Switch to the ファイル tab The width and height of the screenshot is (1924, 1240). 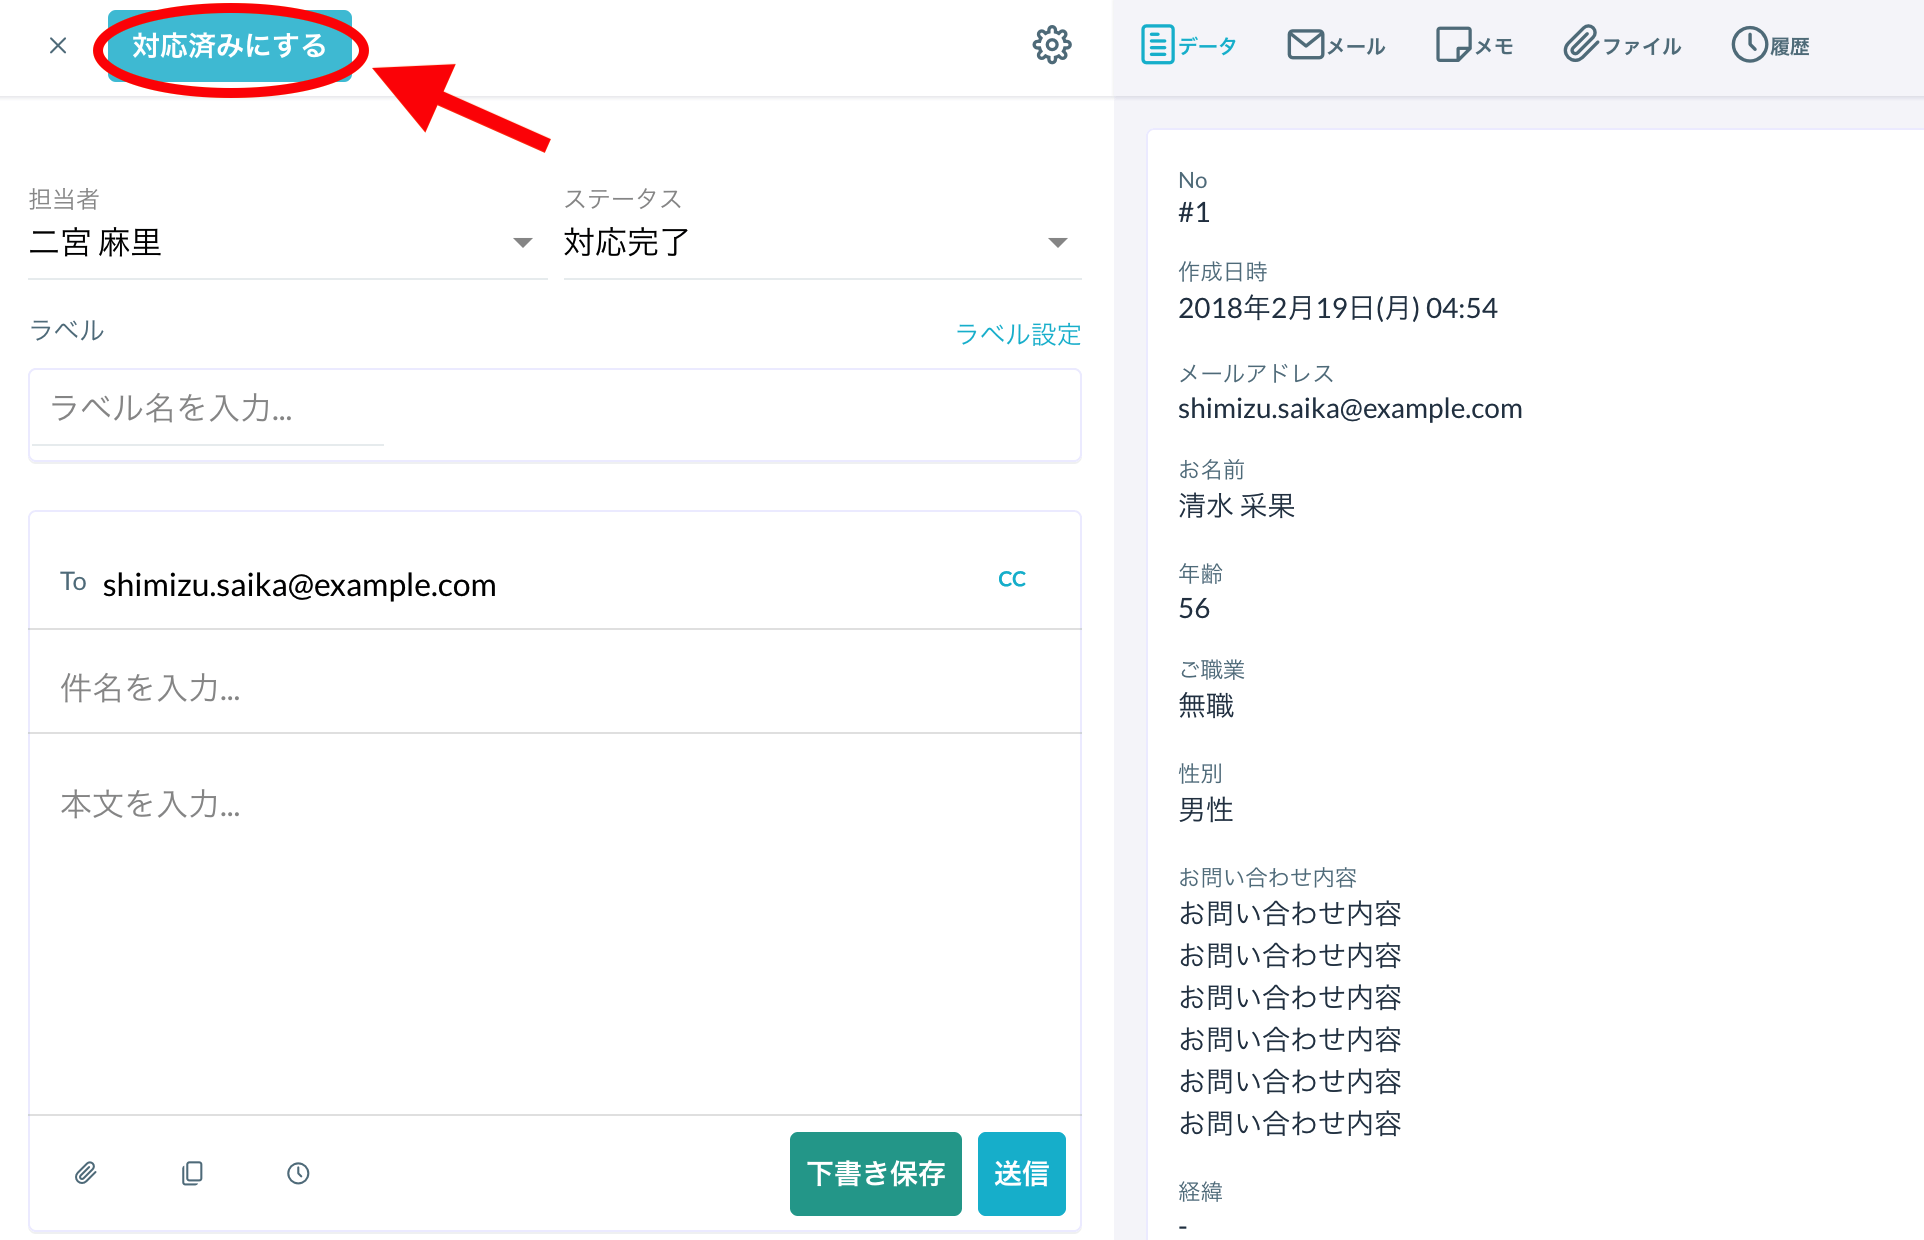click(x=1622, y=45)
